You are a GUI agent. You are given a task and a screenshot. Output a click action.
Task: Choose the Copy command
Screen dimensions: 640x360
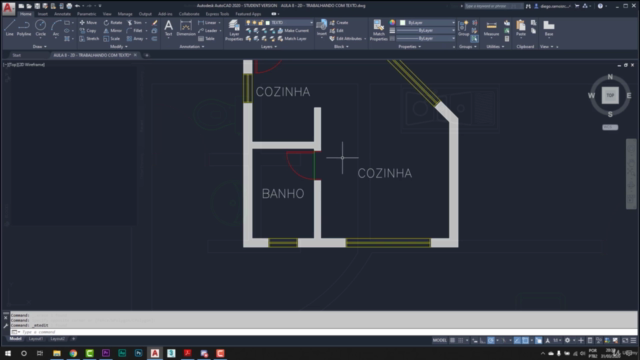tap(88, 31)
